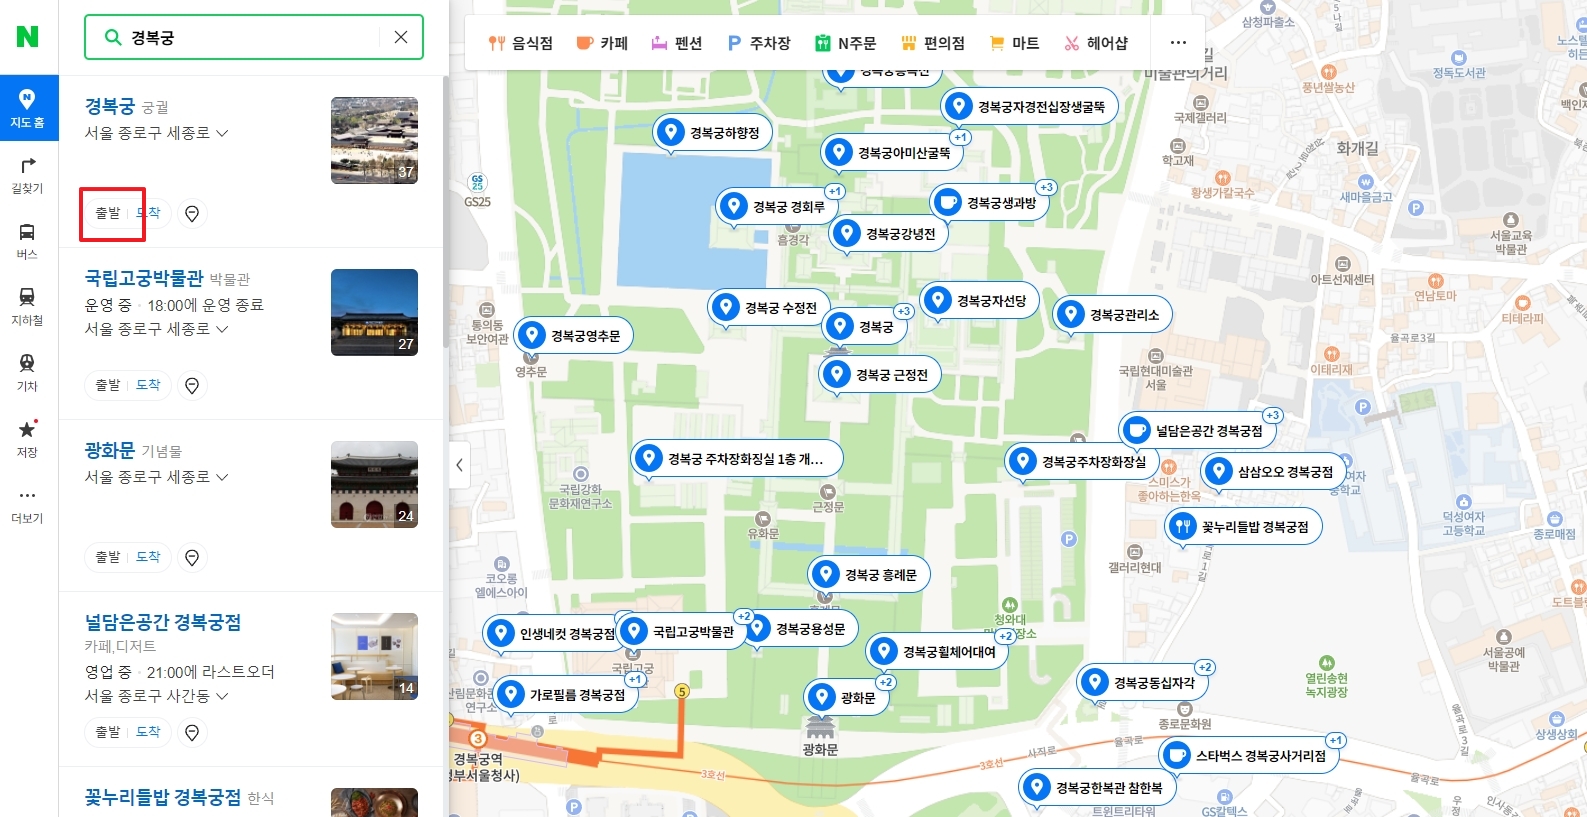Expand 경복궁 address 서울 종로구 세종로
Image resolution: width=1587 pixels, height=817 pixels.
coord(156,133)
